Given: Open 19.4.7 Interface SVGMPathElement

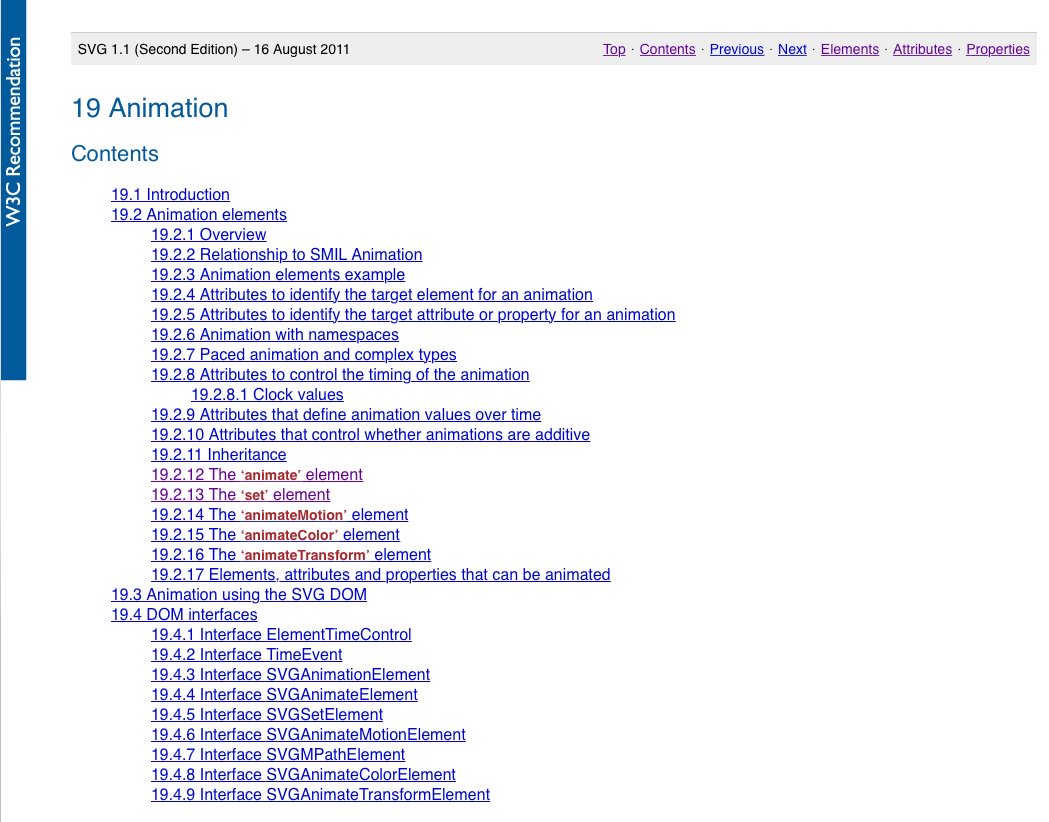Looking at the screenshot, I should [278, 755].
